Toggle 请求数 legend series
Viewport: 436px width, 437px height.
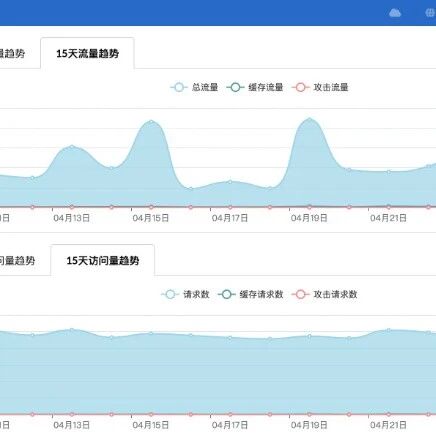point(186,294)
